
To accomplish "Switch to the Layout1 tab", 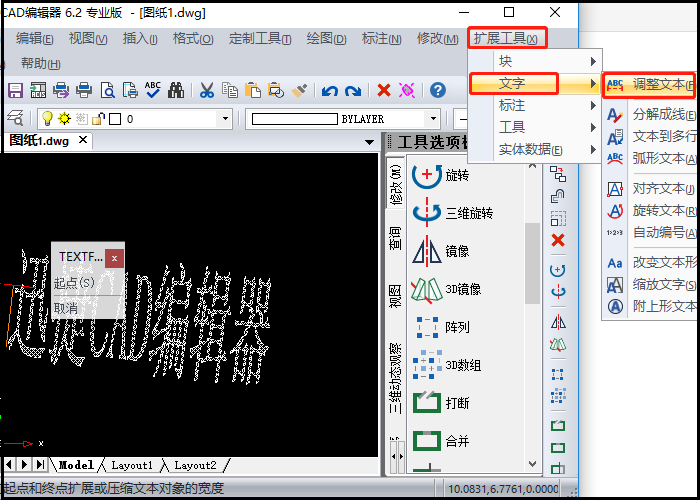I will 132,465.
